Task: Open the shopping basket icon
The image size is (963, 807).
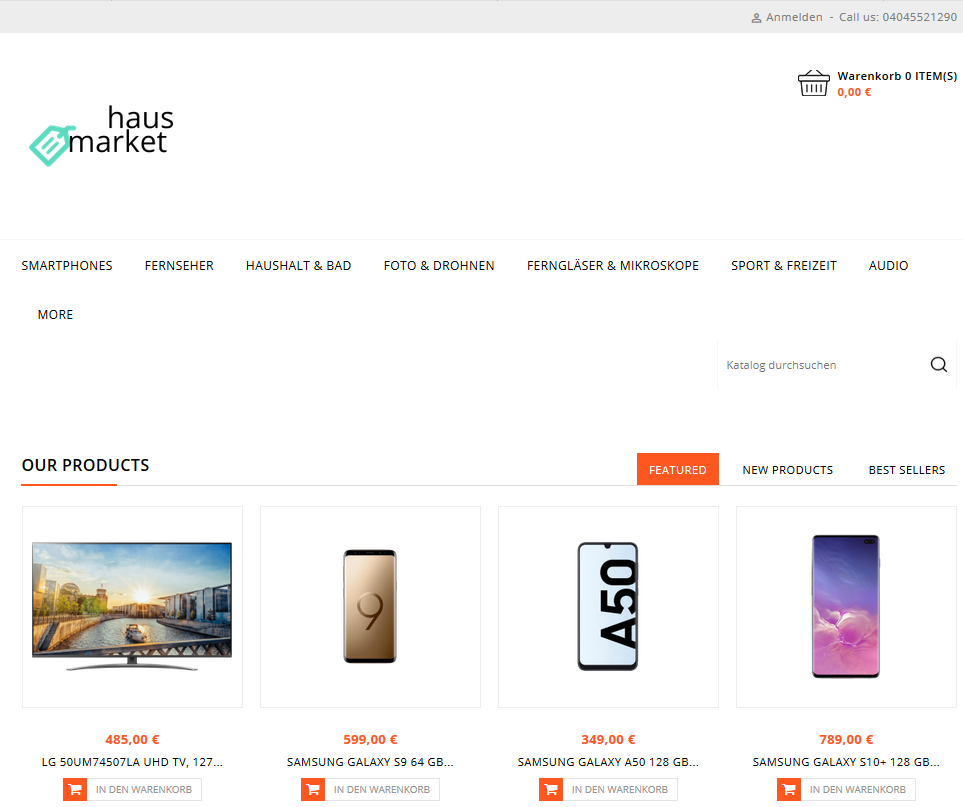Action: pyautogui.click(x=813, y=83)
